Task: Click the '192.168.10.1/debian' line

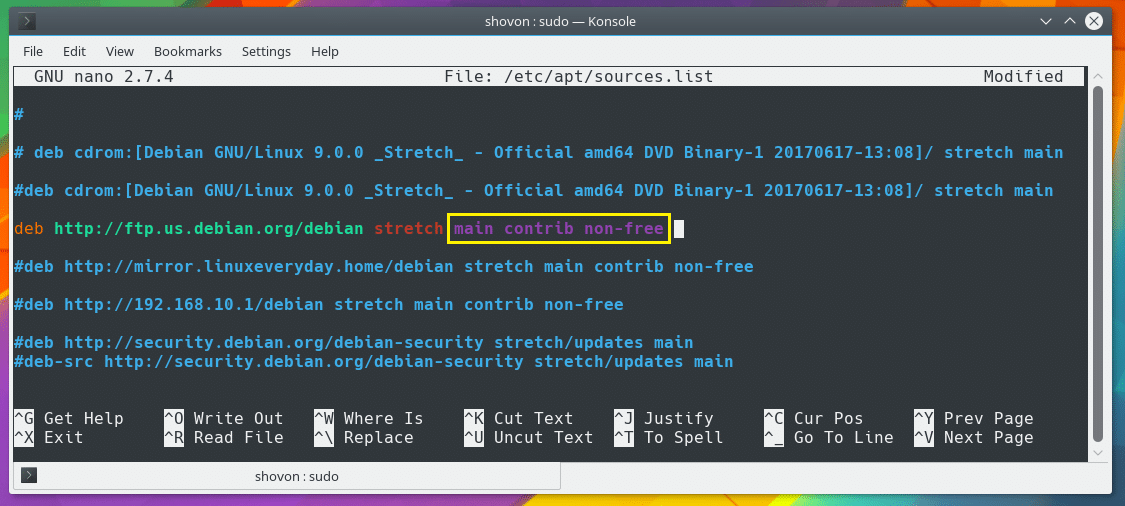Action: (319, 305)
